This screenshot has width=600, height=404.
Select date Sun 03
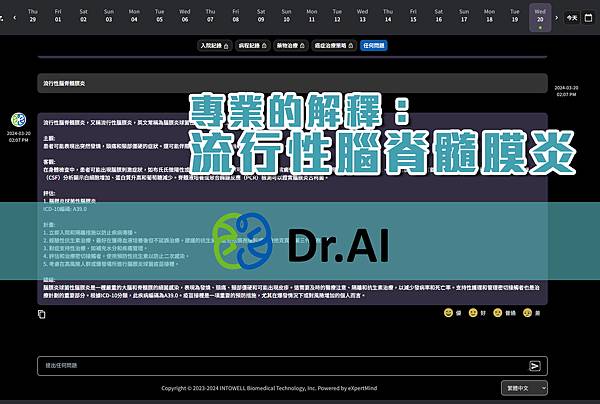tap(109, 16)
